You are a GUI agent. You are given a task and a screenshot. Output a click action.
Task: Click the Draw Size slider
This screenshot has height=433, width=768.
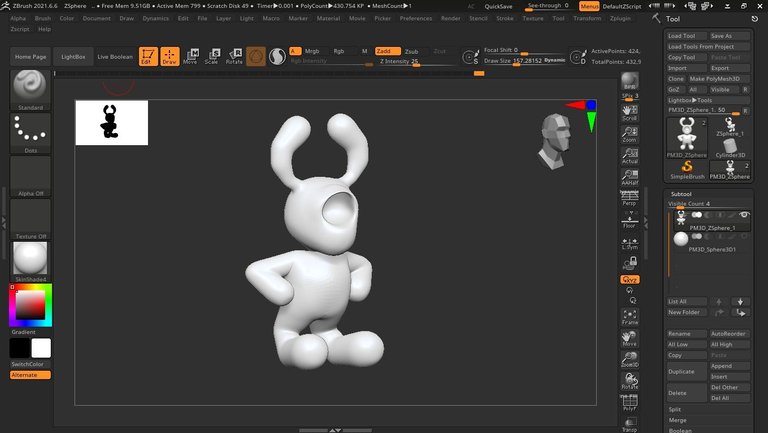point(524,61)
